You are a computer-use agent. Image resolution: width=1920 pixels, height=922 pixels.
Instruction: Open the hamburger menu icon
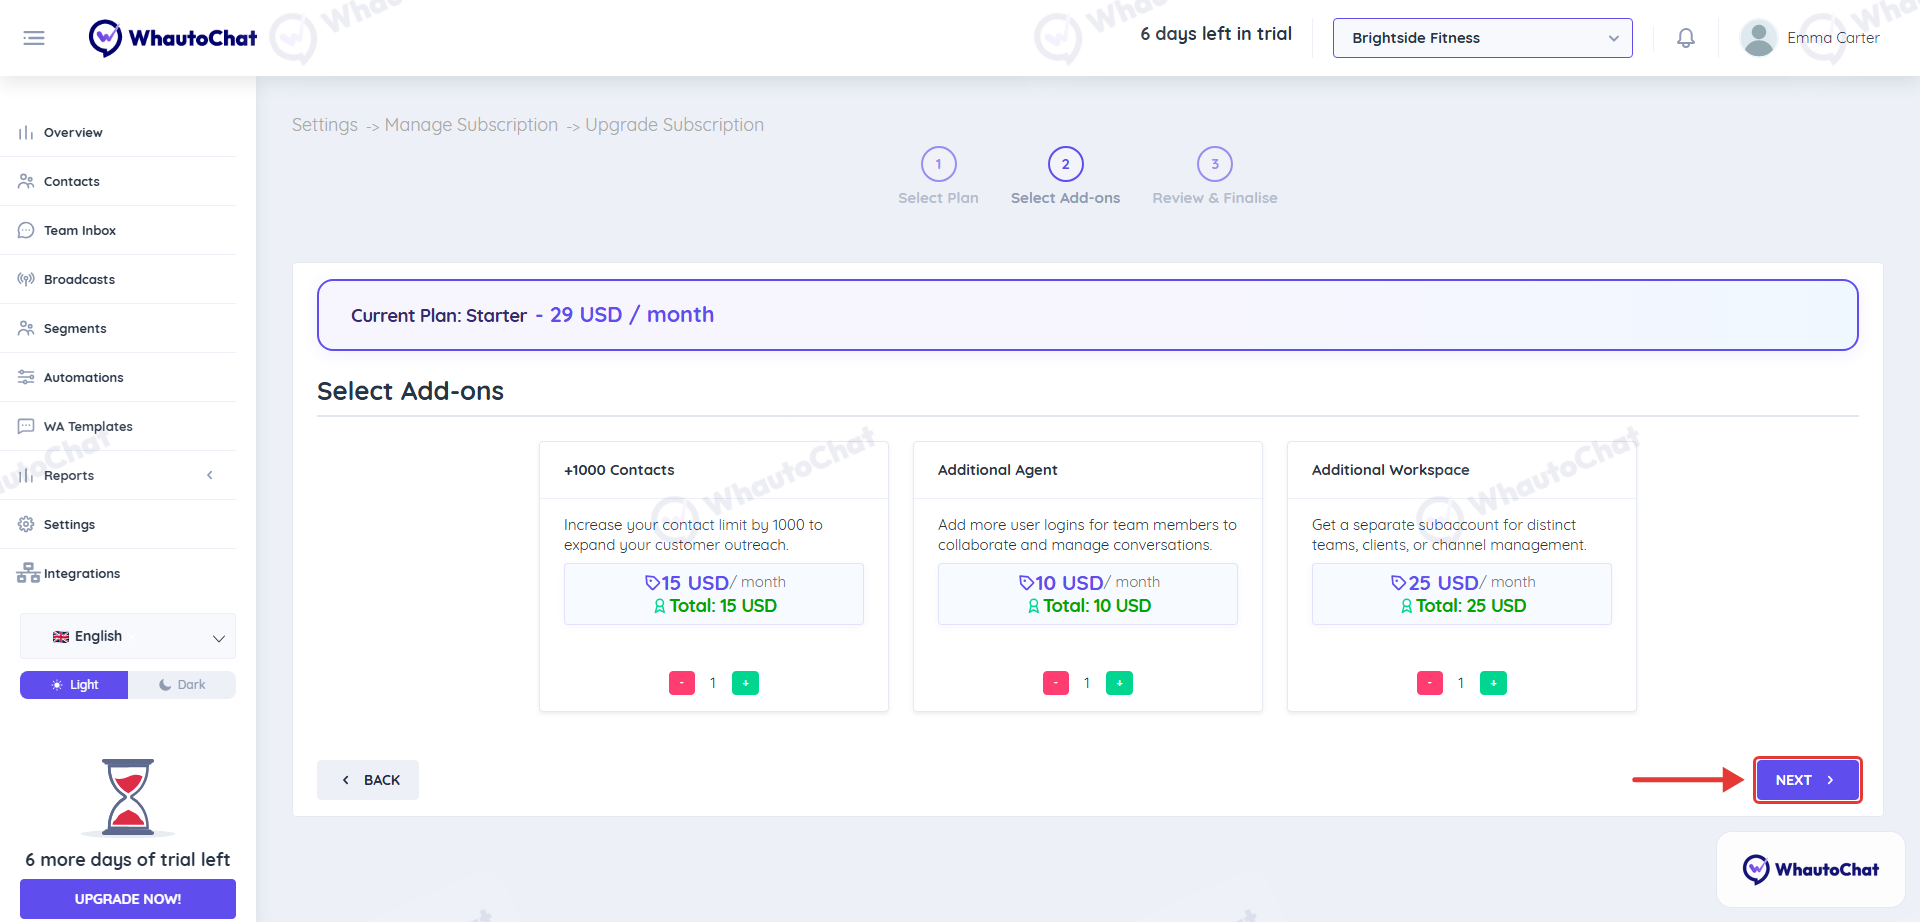coord(34,38)
